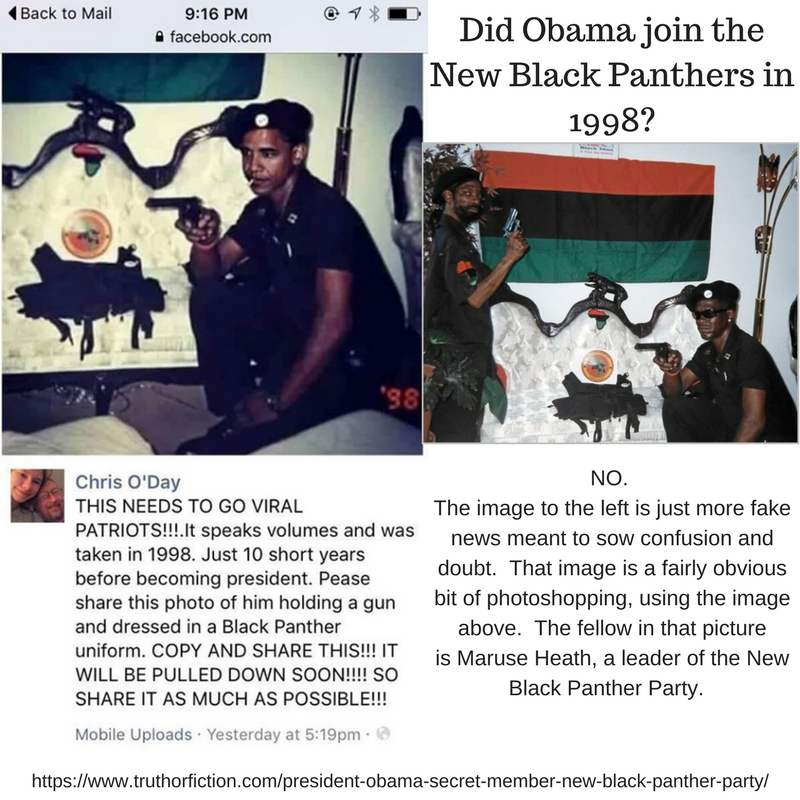Click the NO. answer paragraph
Viewport: 800px width, 800px height.
click(x=611, y=583)
